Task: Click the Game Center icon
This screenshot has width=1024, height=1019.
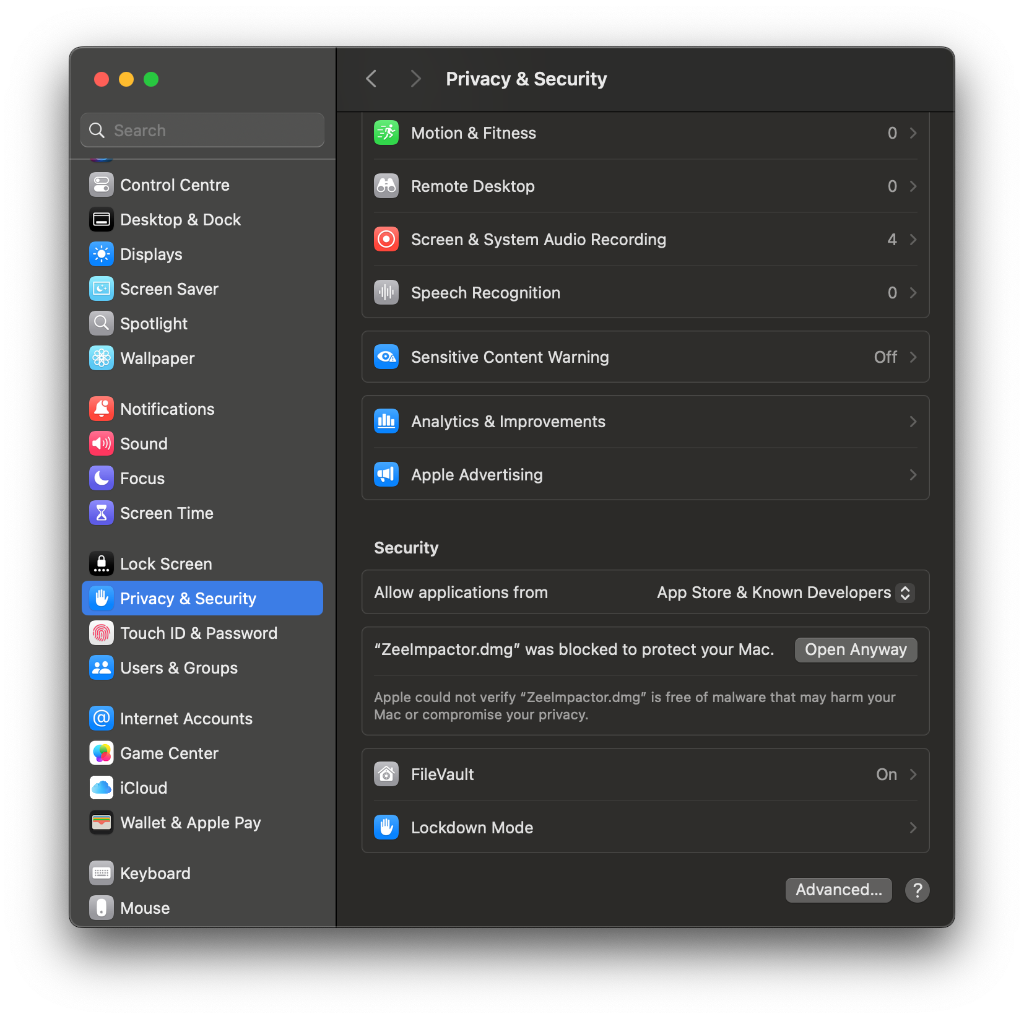Action: (x=101, y=753)
